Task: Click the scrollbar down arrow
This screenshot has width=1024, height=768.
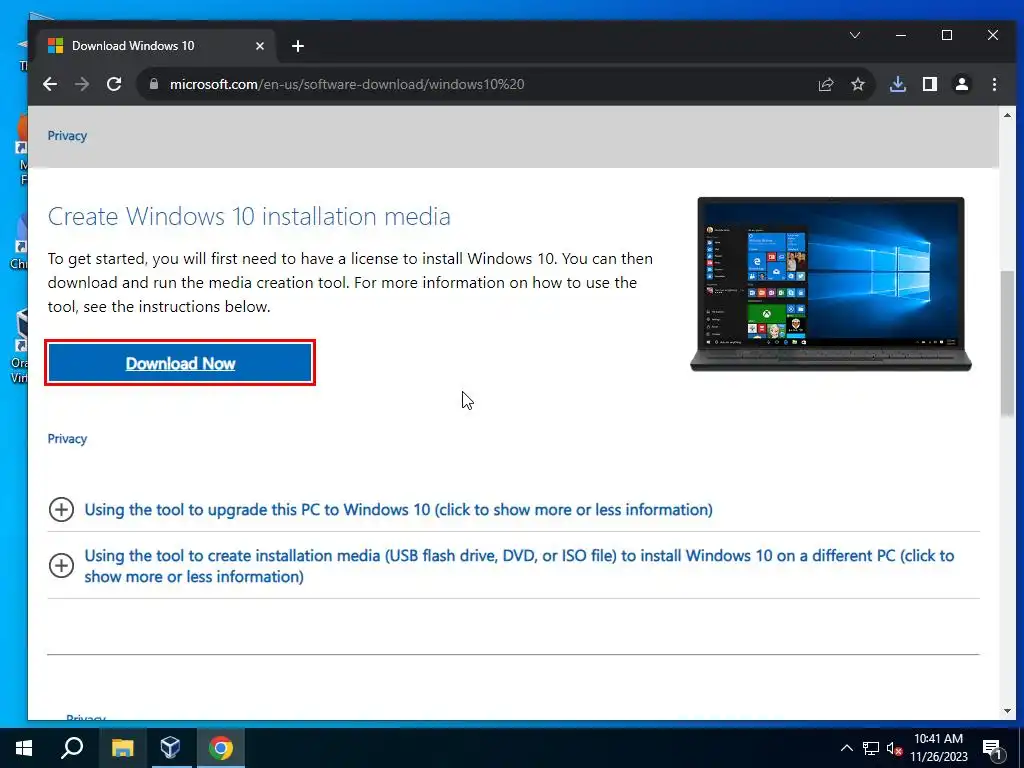Action: click(x=1007, y=711)
